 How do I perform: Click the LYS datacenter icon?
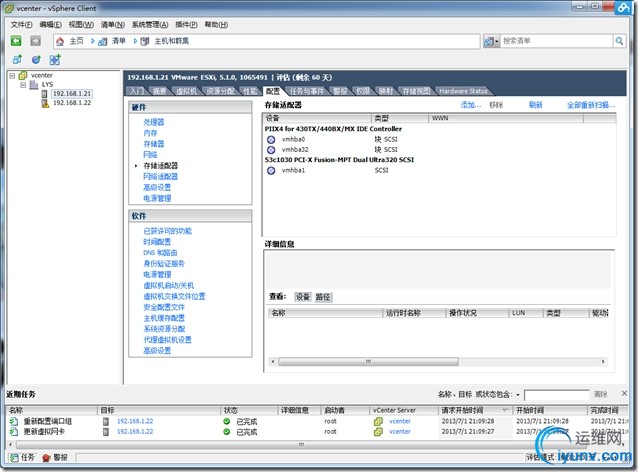pos(34,85)
